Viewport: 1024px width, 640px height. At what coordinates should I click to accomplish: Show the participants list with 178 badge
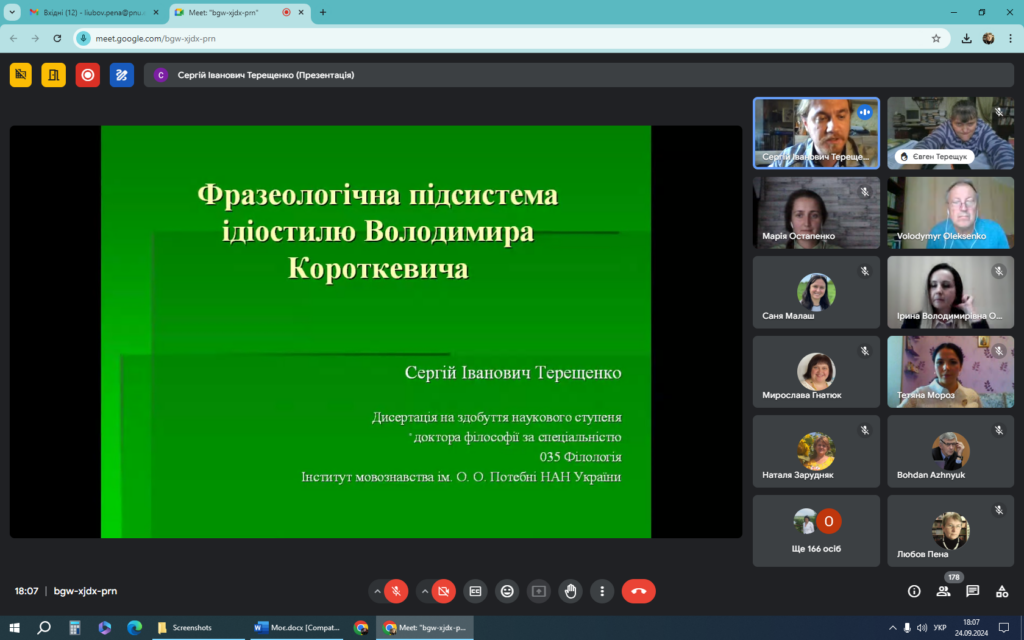[x=942, y=591]
